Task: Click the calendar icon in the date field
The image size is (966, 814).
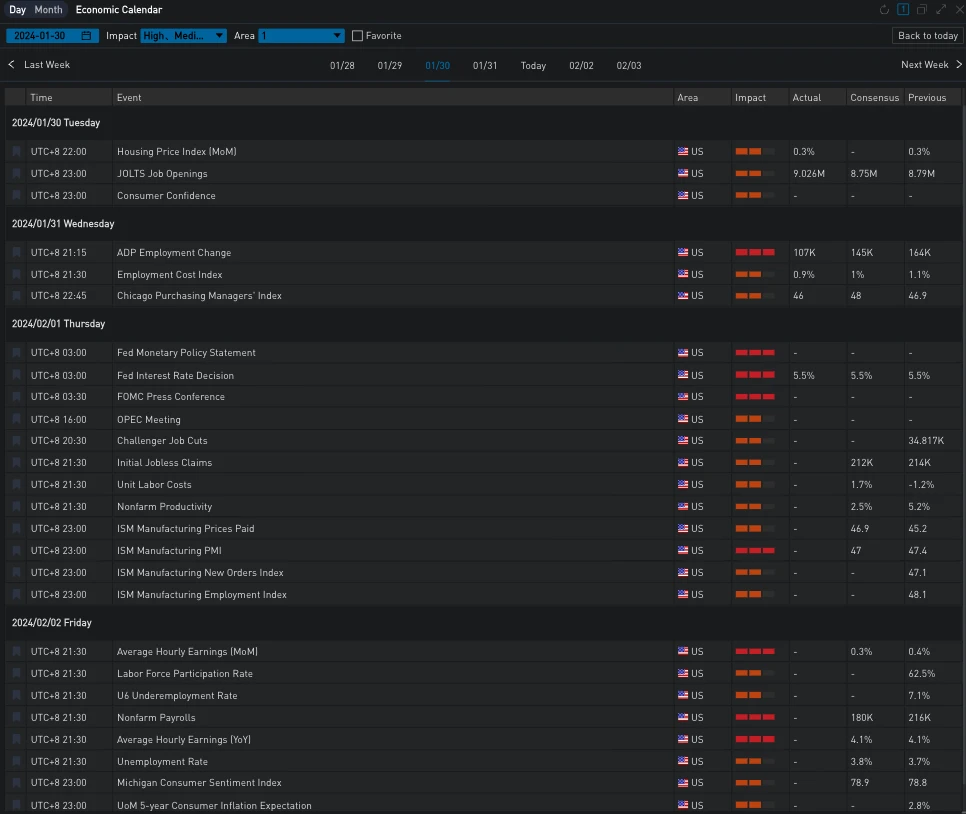Action: pos(87,36)
